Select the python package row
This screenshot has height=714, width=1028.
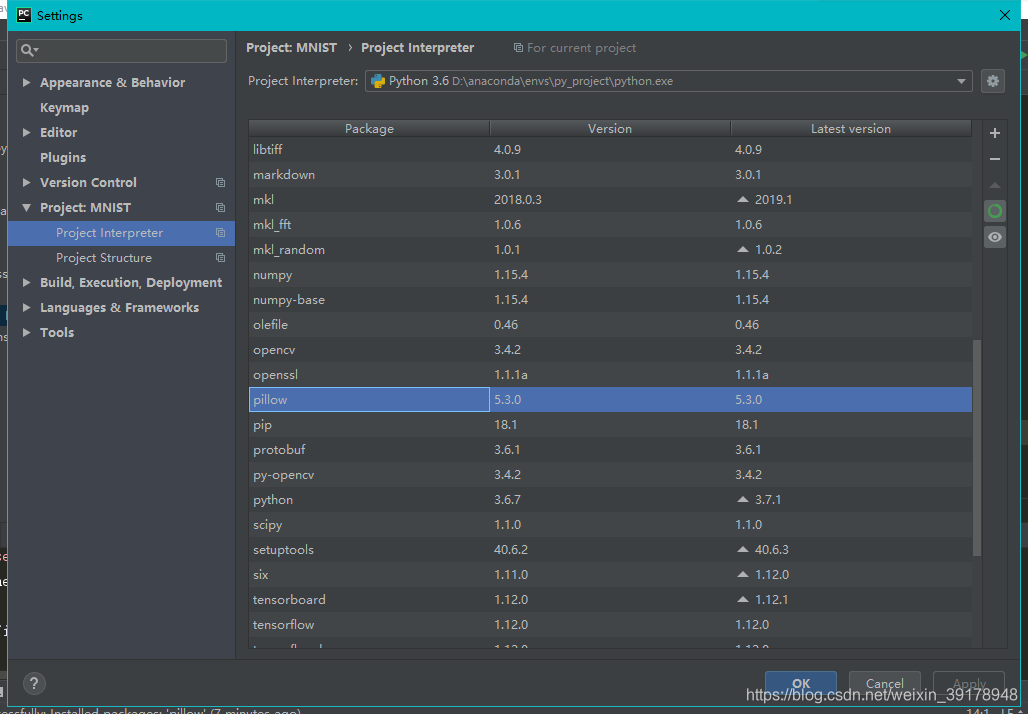pyautogui.click(x=610, y=500)
